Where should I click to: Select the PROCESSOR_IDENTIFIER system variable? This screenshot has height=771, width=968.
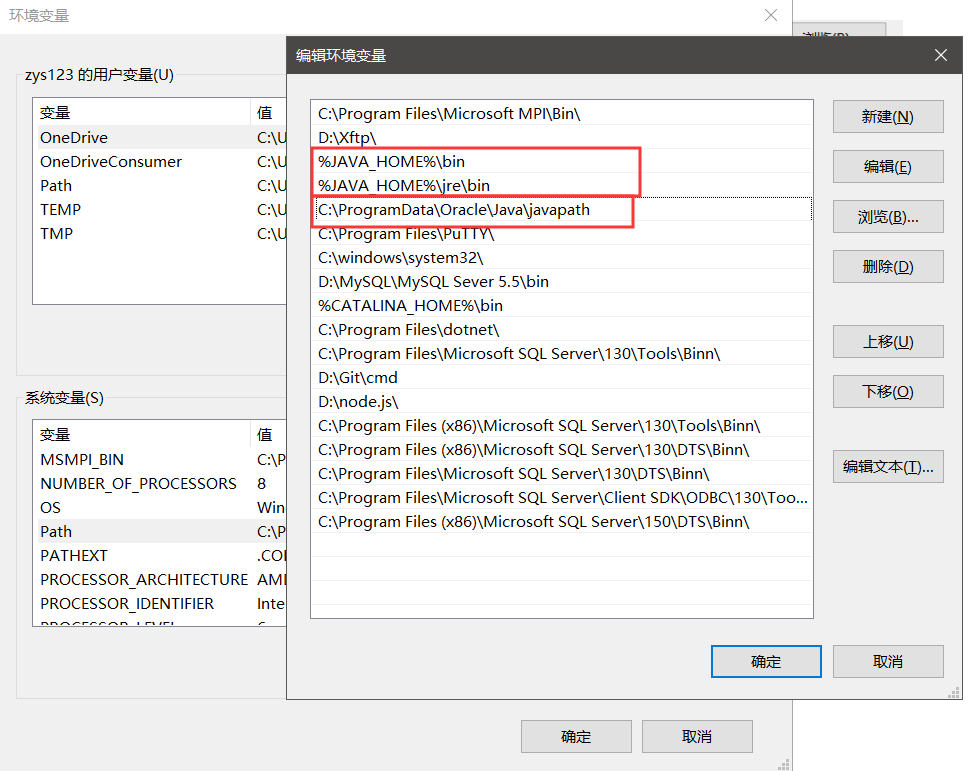[160, 604]
